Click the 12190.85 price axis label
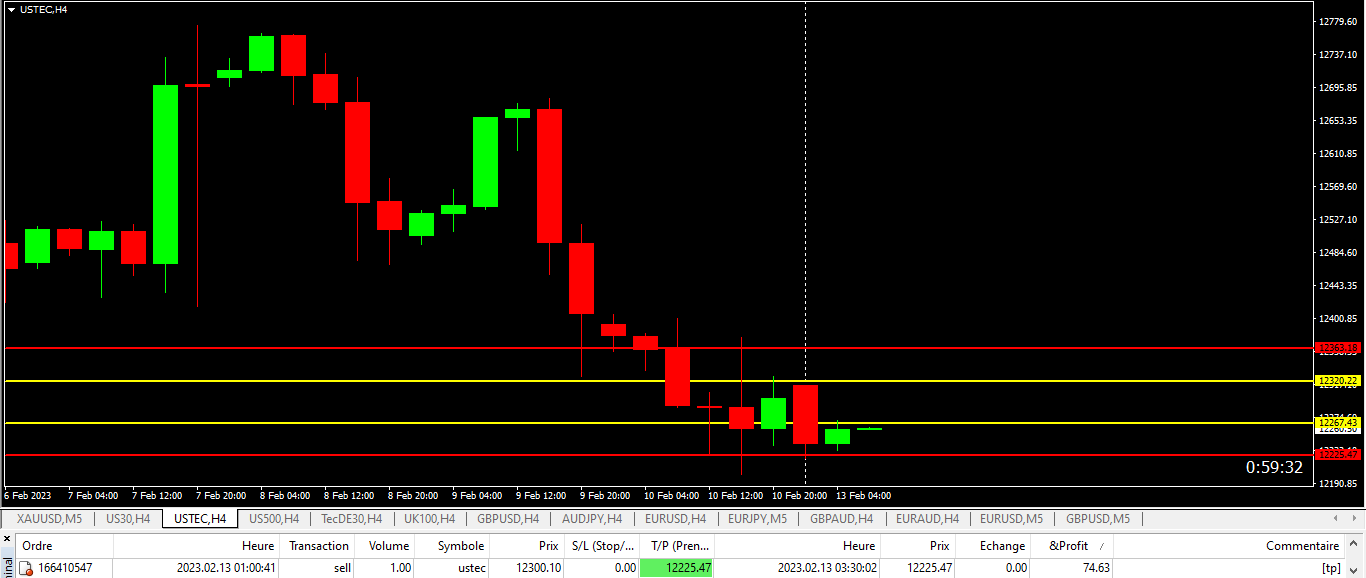 [x=1336, y=484]
